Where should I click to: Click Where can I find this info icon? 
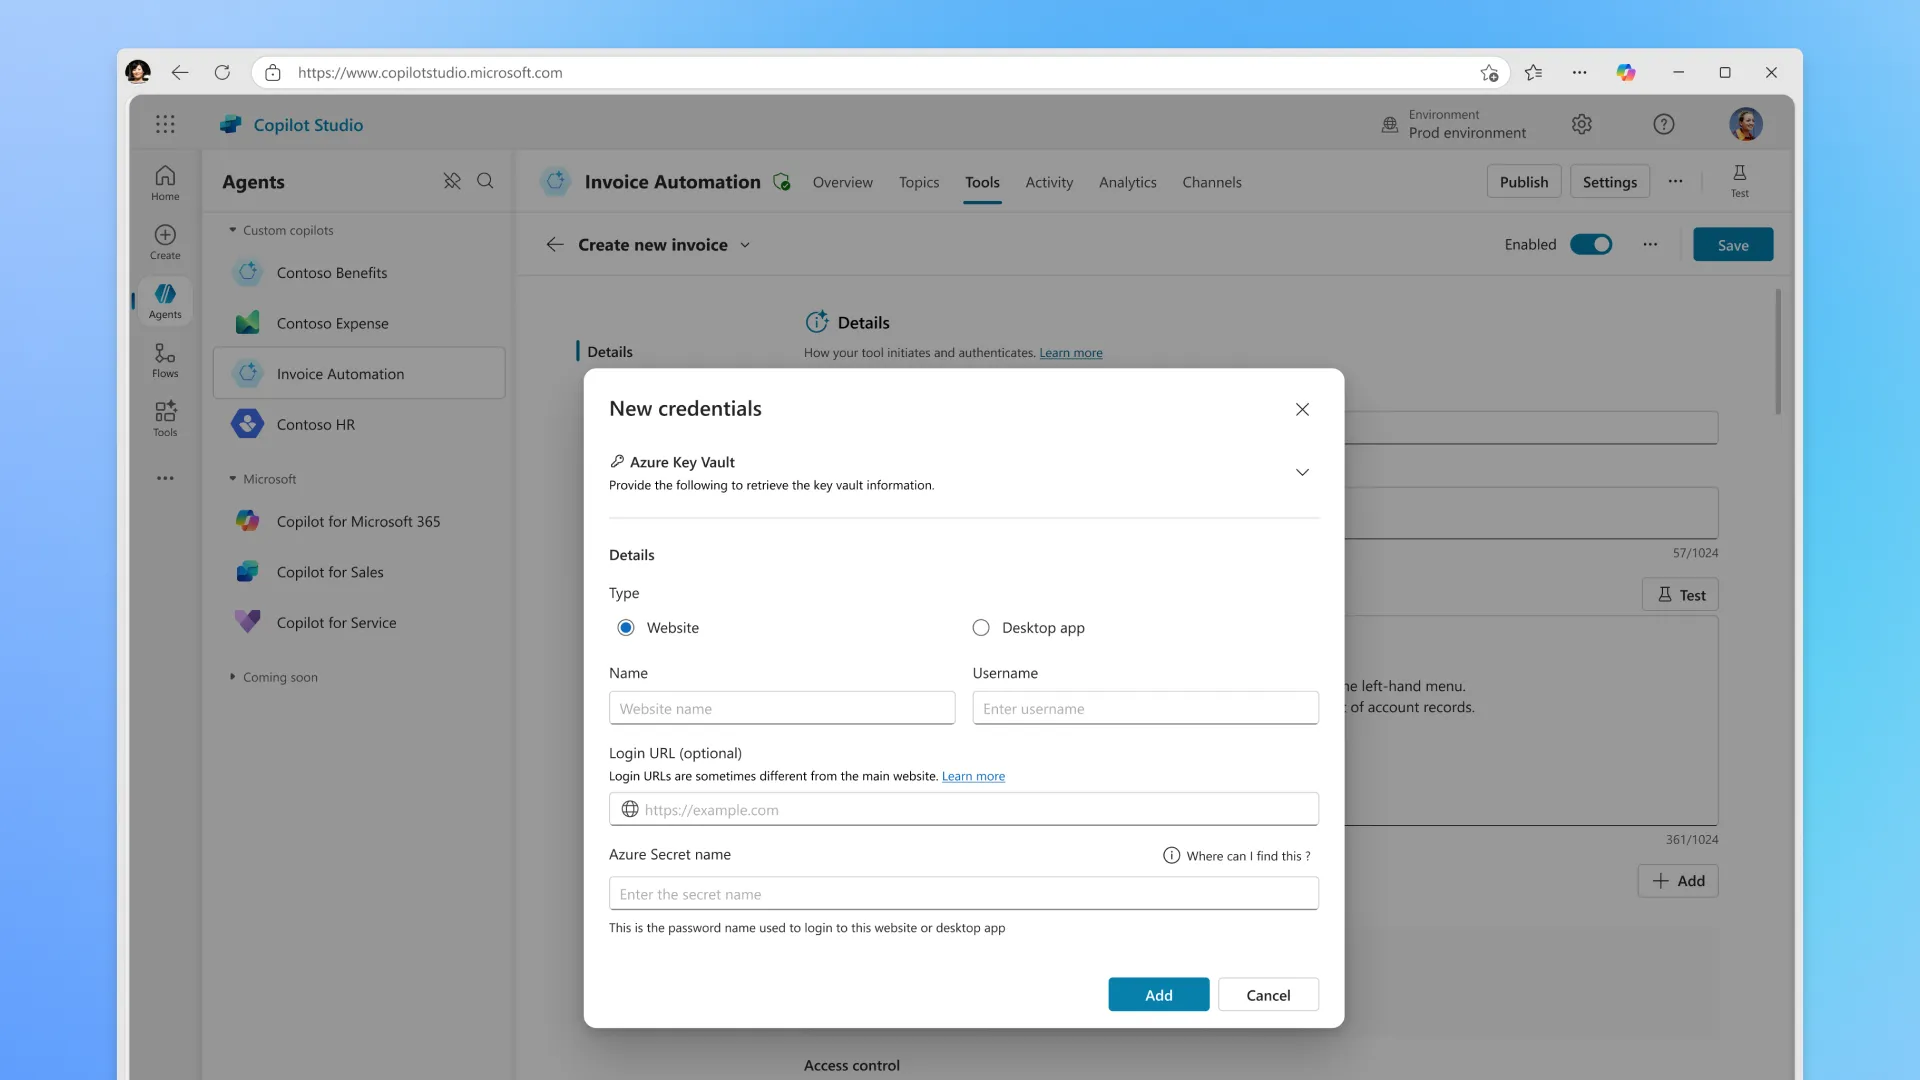click(1171, 855)
